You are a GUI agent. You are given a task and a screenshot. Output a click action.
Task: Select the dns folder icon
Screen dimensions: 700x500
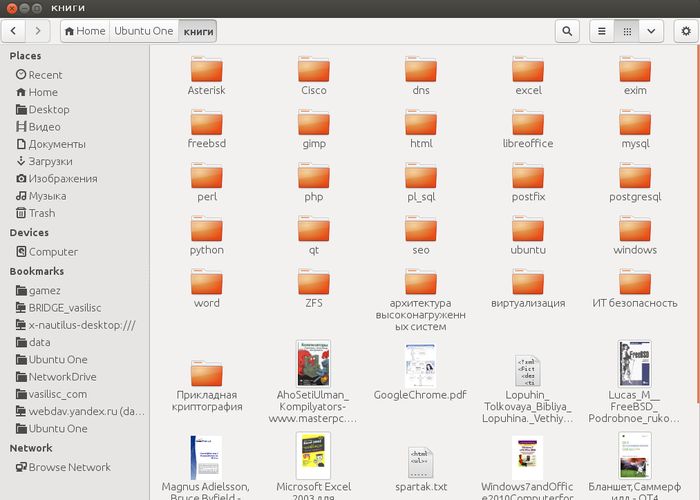point(421,70)
